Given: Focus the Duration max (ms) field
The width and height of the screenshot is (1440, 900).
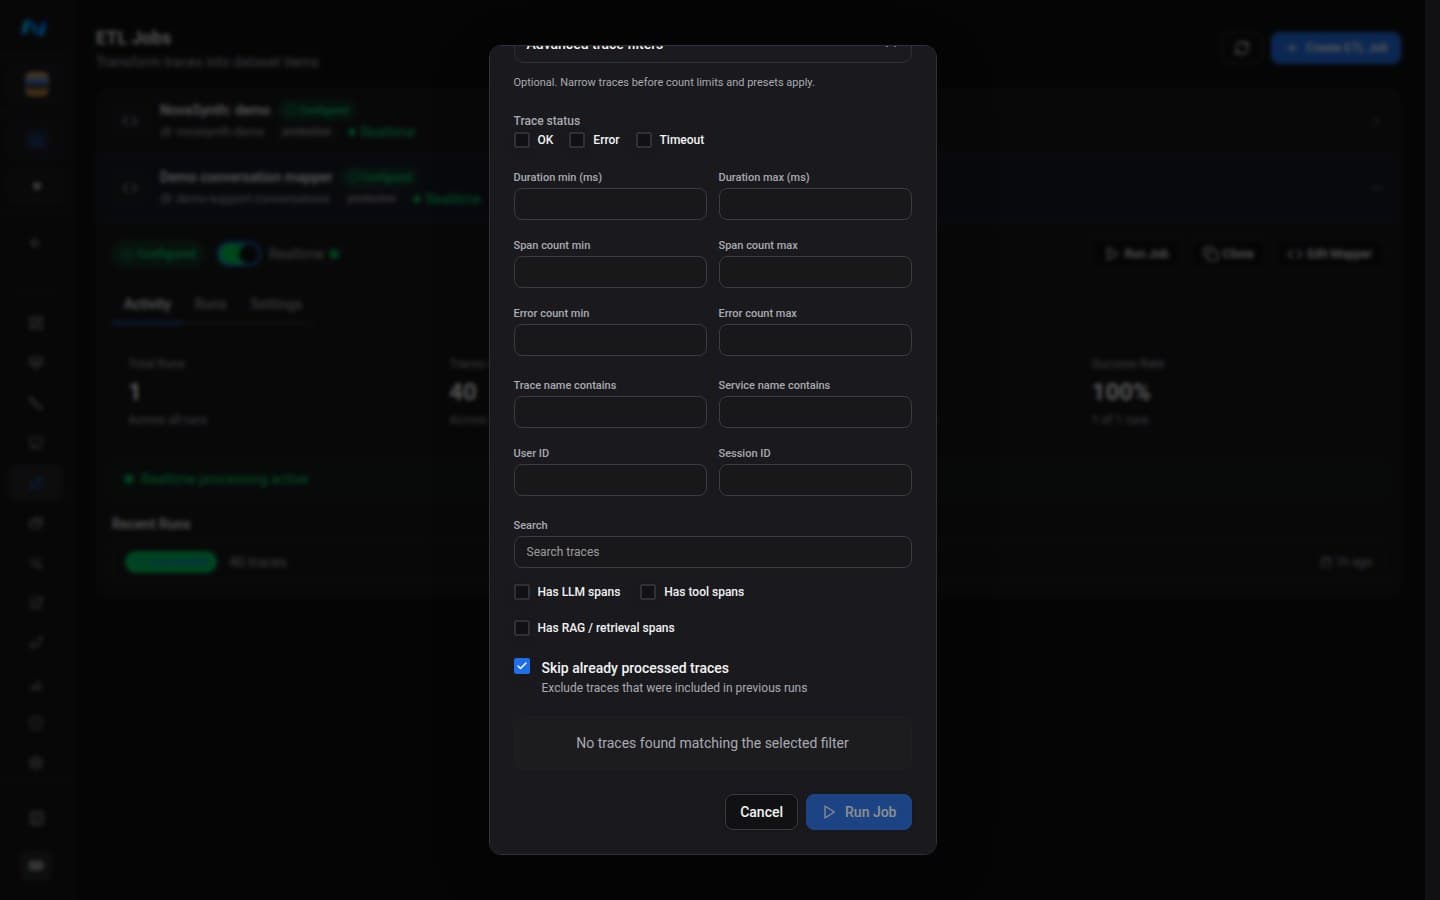Looking at the screenshot, I should [815, 204].
